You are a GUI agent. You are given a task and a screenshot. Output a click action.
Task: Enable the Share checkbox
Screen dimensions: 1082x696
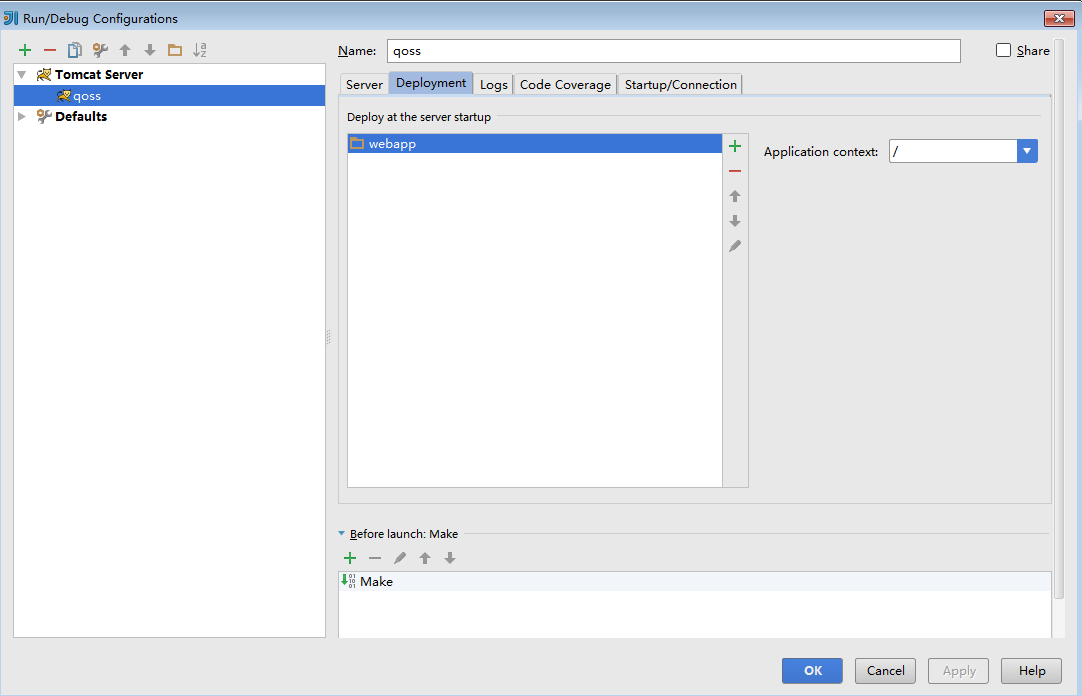pos(1003,50)
